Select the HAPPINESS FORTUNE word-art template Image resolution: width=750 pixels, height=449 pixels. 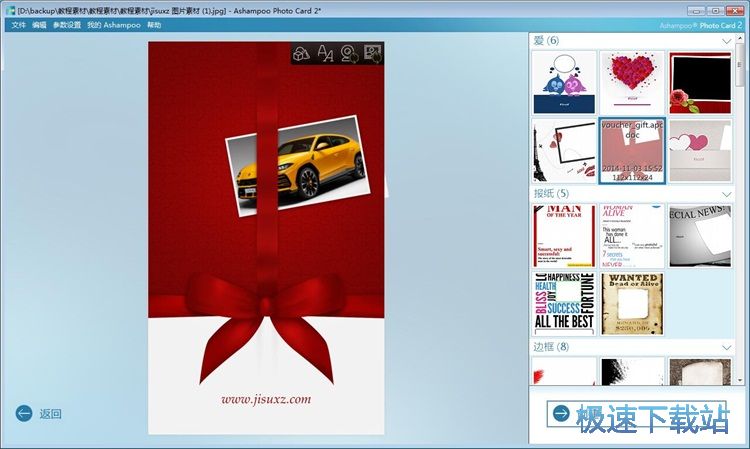point(564,304)
